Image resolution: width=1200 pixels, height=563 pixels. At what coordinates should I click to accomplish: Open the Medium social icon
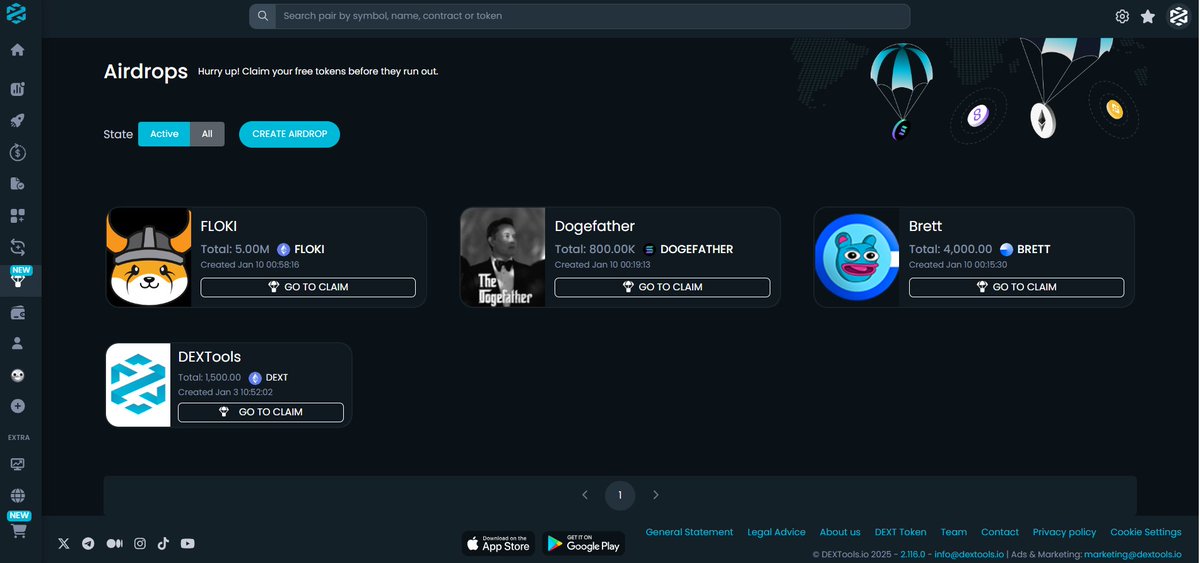(114, 543)
